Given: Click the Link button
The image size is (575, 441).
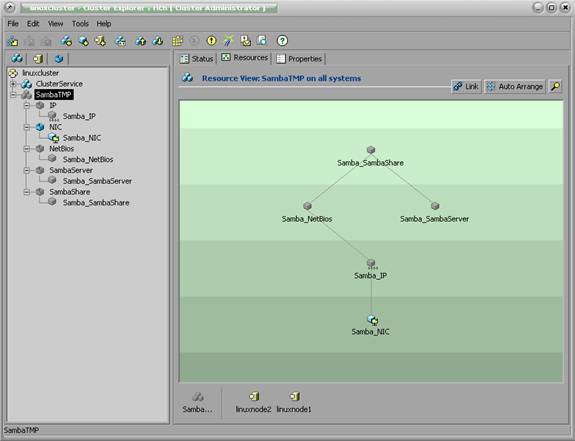Looking at the screenshot, I should coord(466,87).
